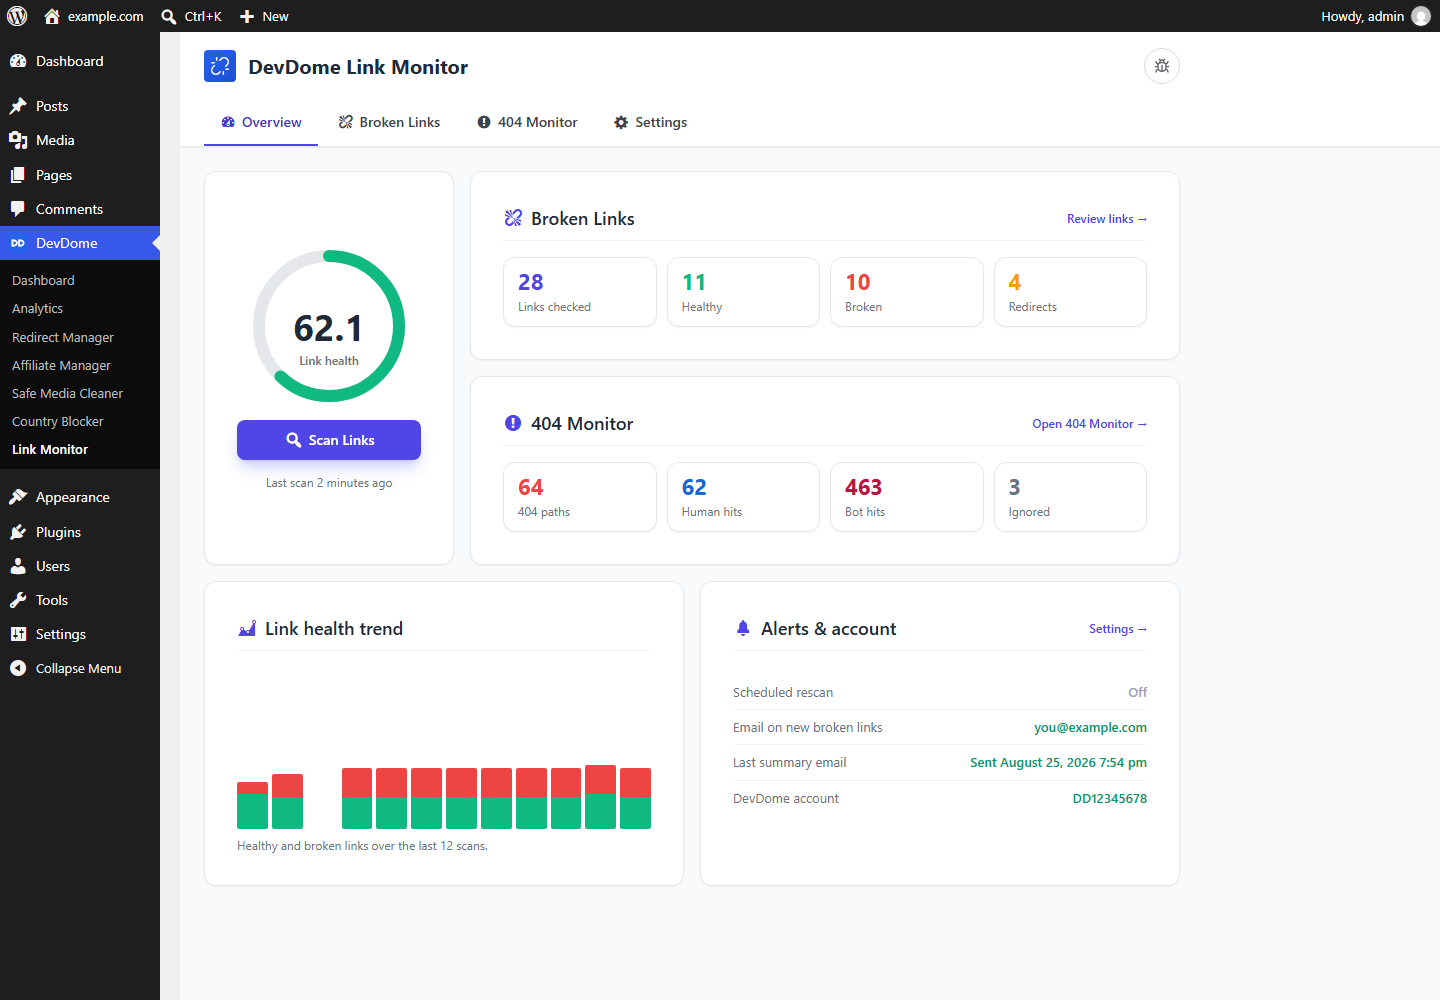Click the Plugins plug icon

18,532
